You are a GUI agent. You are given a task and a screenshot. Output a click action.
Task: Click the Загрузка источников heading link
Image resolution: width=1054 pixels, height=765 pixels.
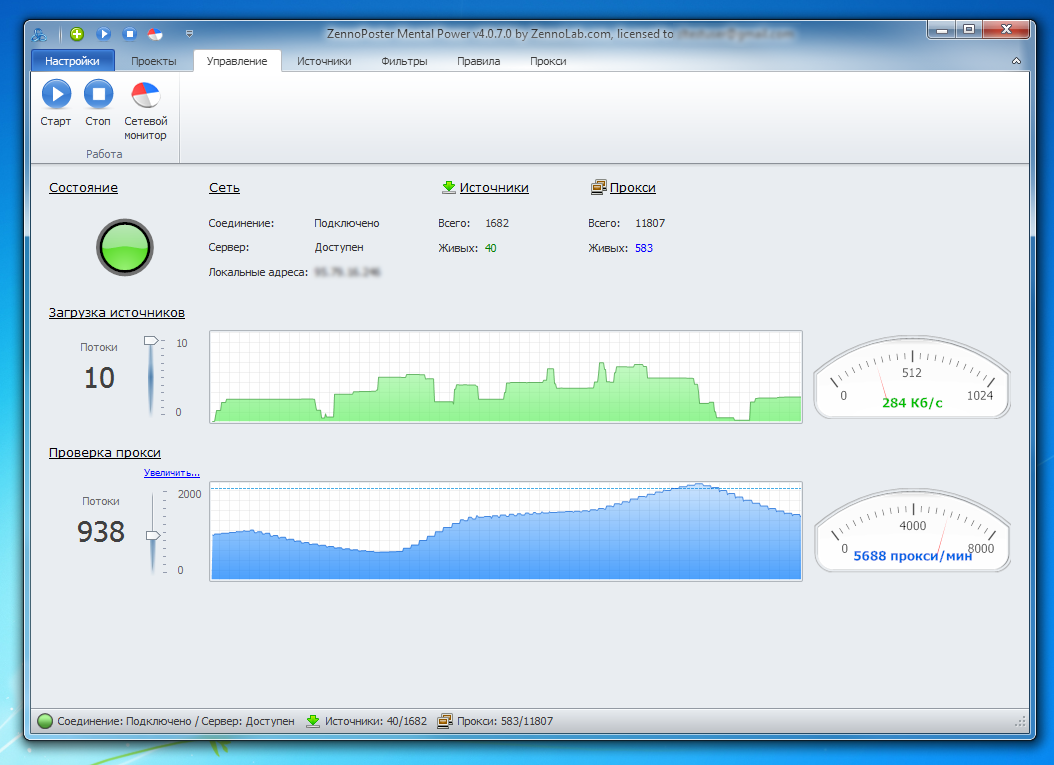[117, 313]
